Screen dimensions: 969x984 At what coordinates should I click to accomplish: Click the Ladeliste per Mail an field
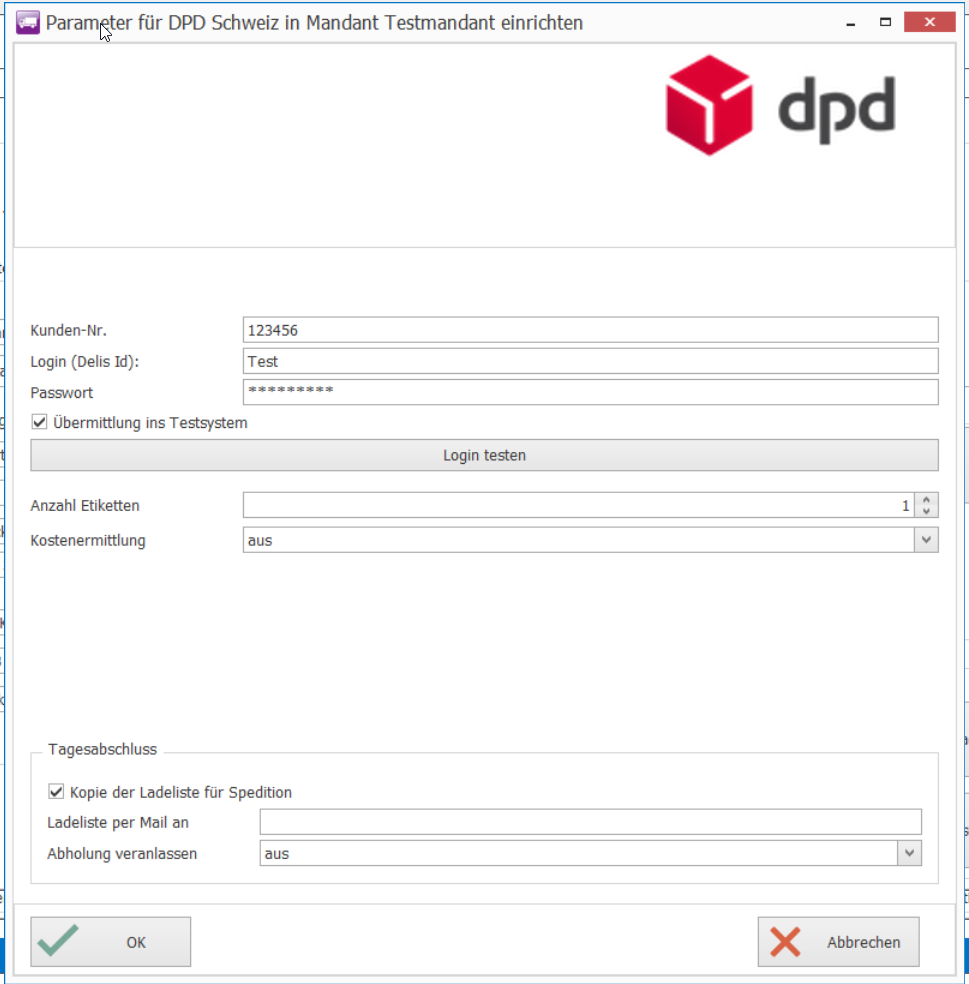pyautogui.click(x=590, y=822)
